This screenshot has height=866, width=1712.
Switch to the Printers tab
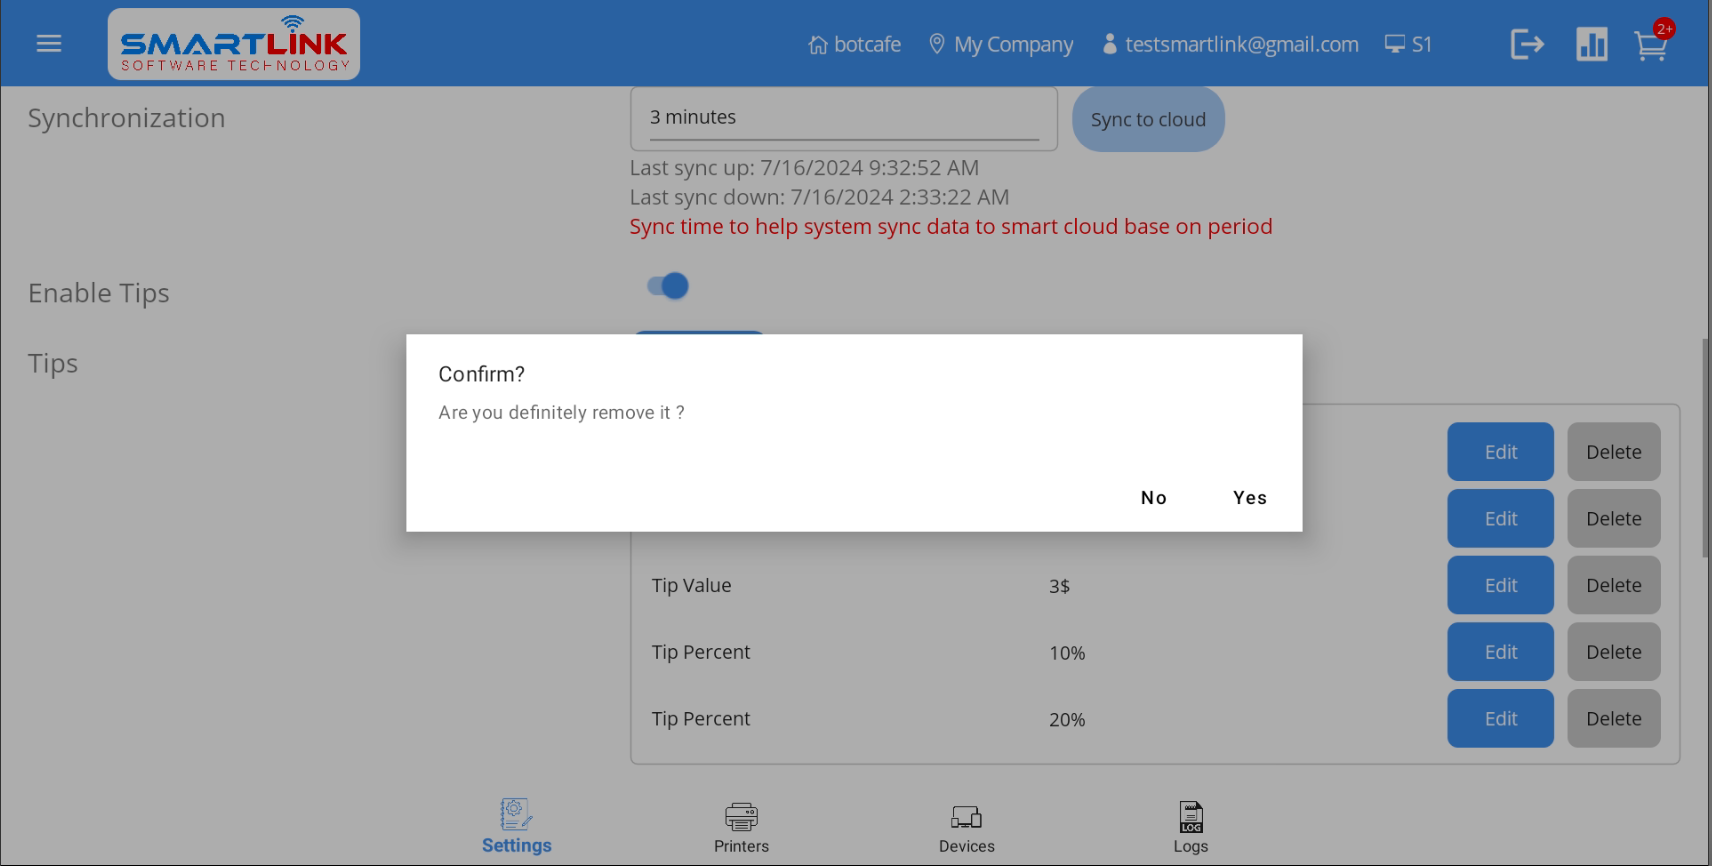741,827
